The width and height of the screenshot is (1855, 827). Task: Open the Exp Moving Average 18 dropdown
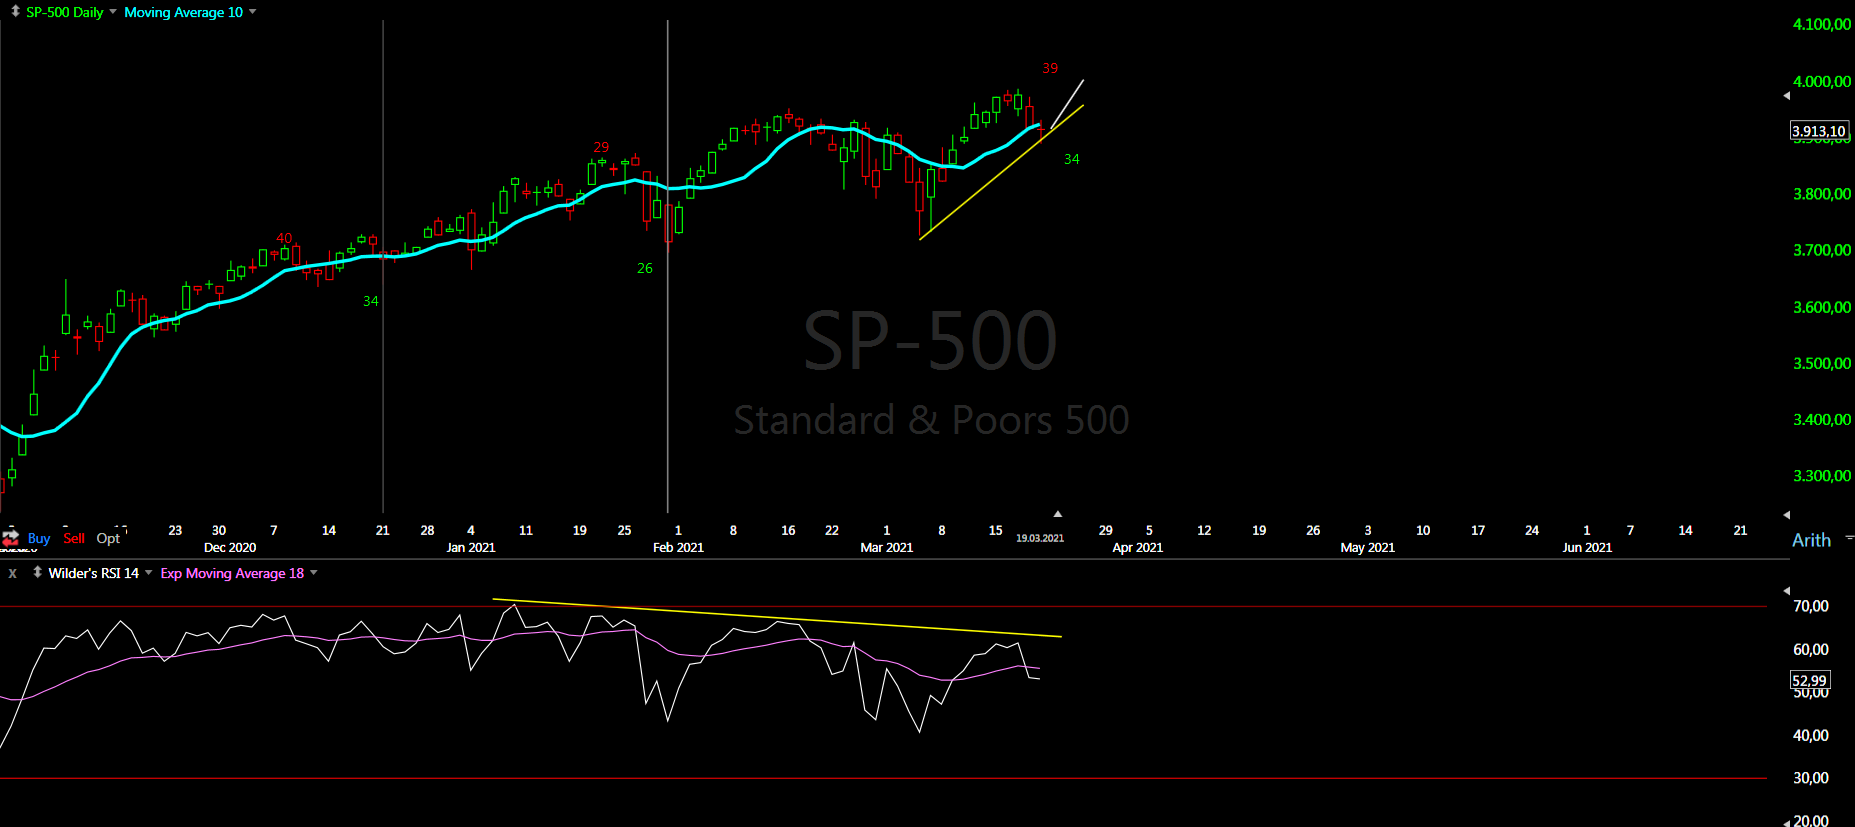(313, 573)
